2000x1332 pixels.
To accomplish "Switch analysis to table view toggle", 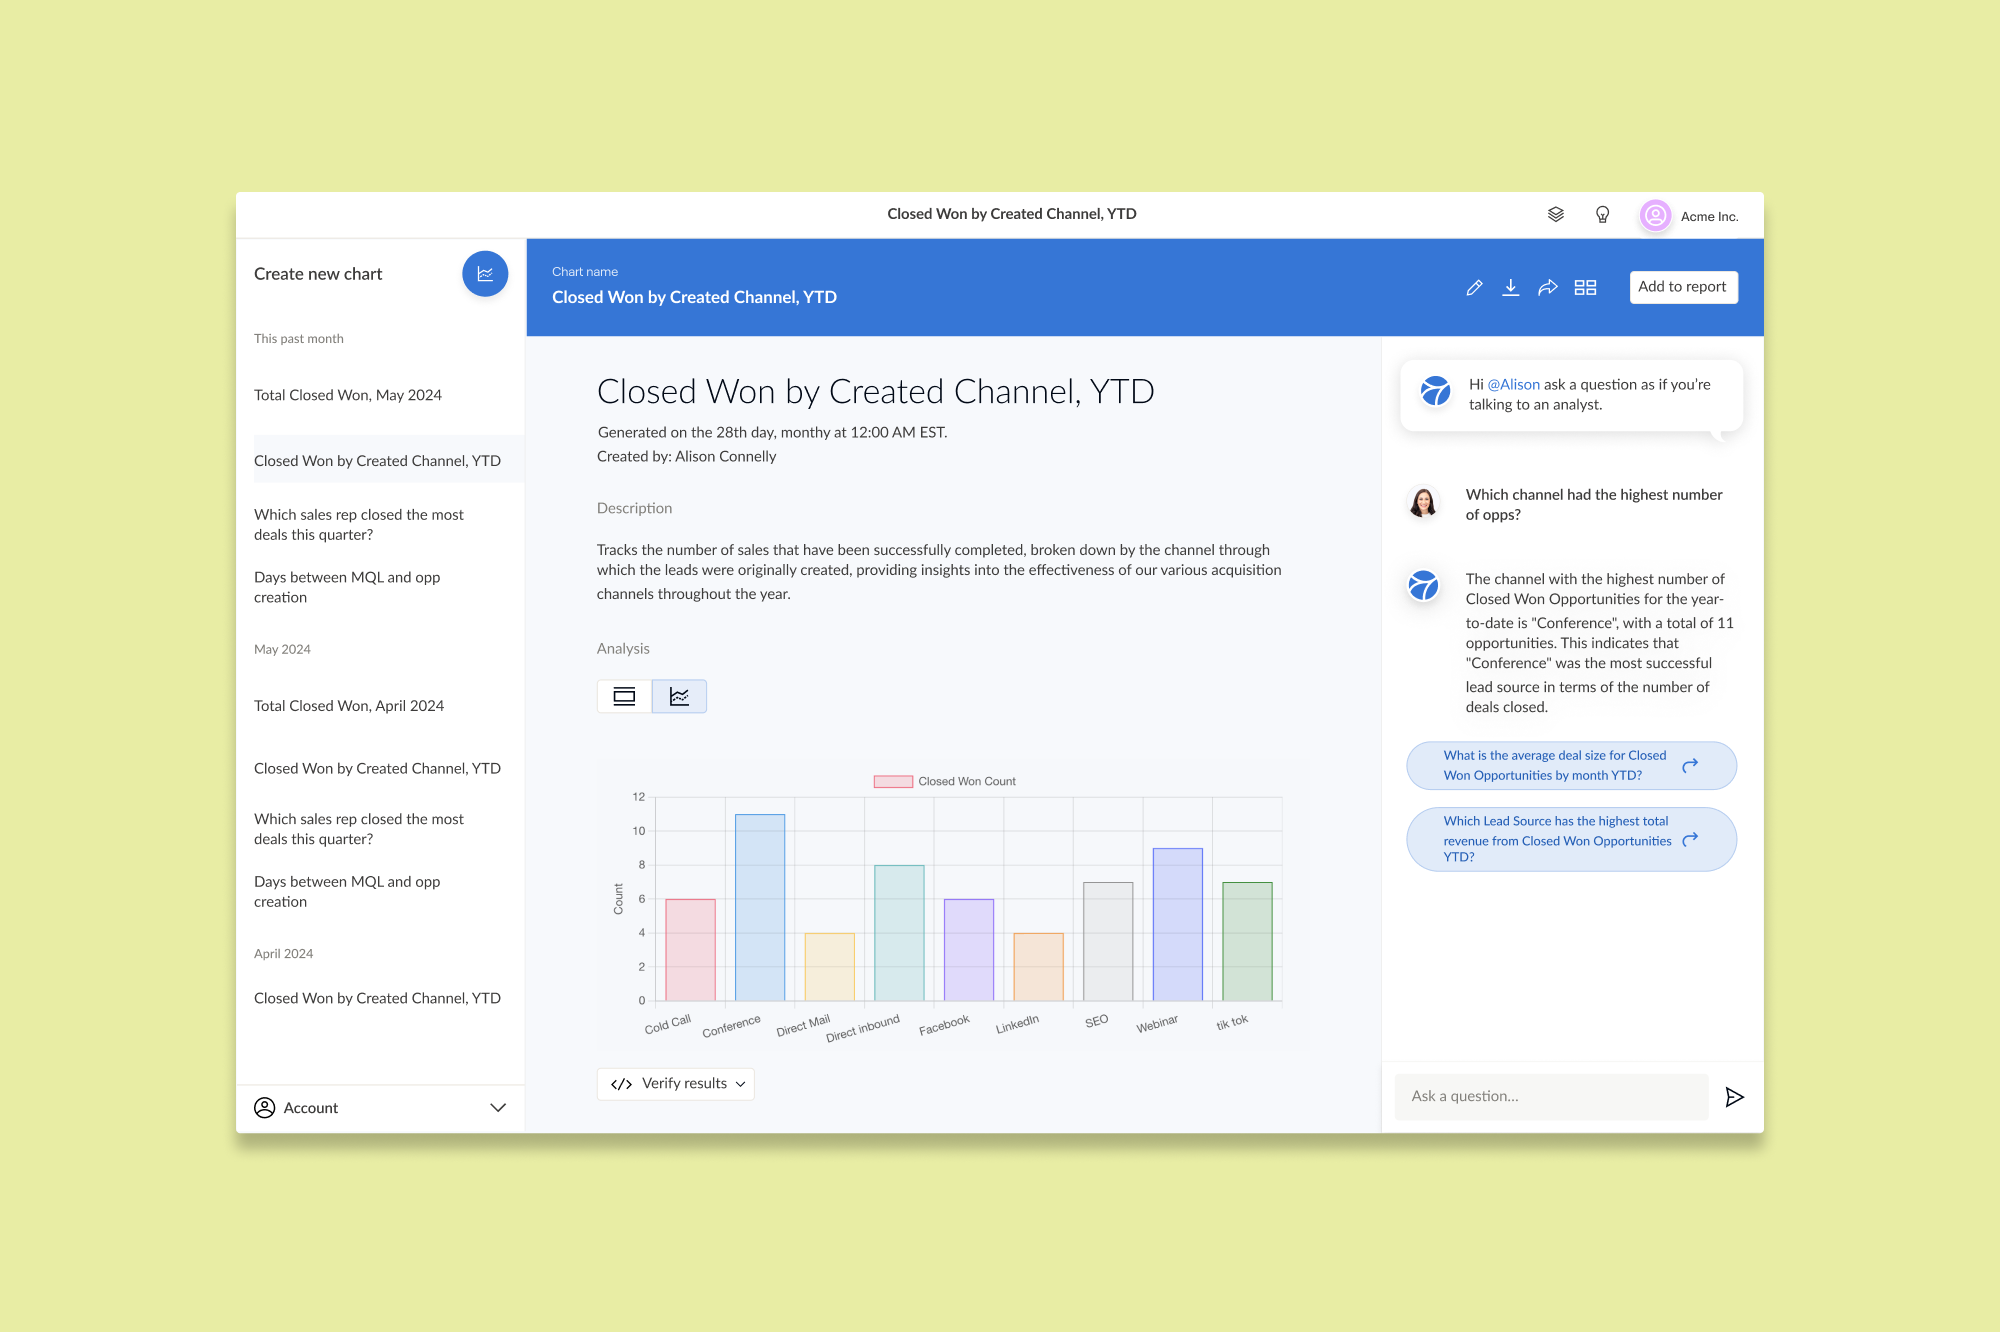I will [x=624, y=696].
